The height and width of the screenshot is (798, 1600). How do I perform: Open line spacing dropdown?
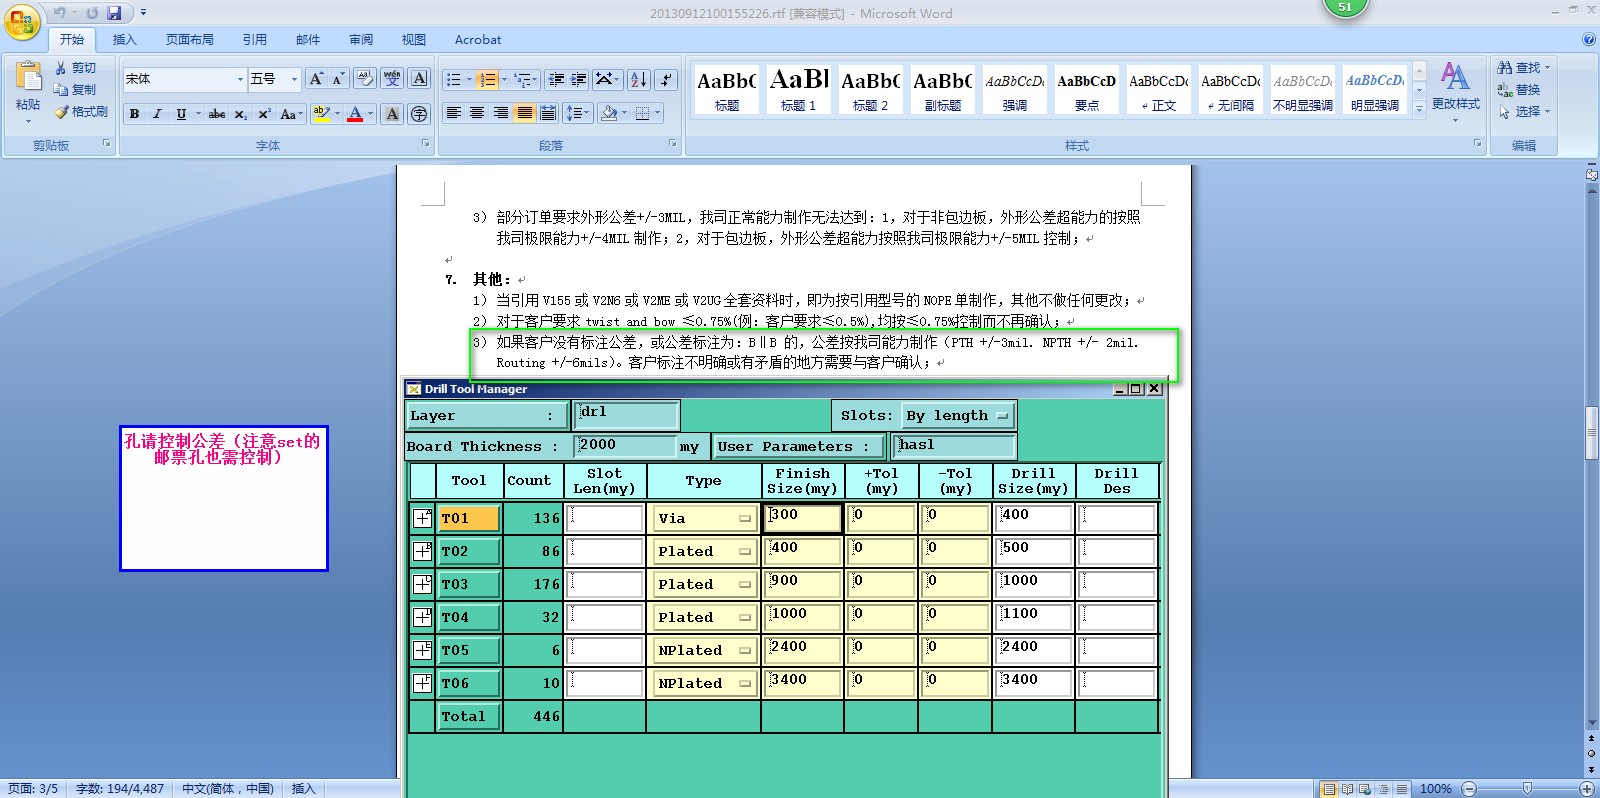pos(579,113)
